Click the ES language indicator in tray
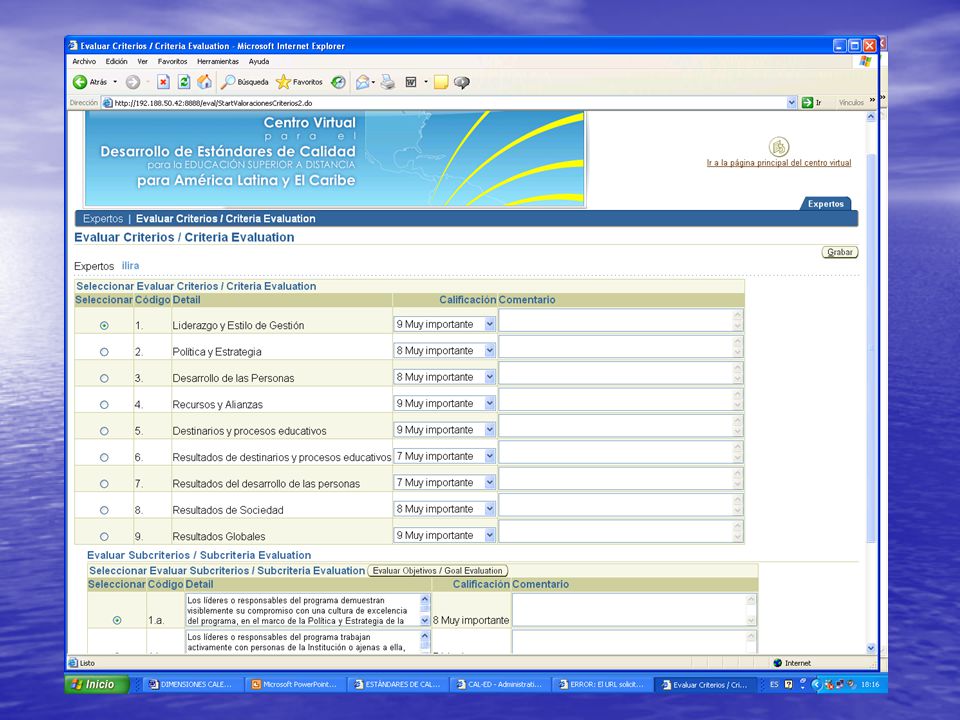The height and width of the screenshot is (720, 960). point(774,684)
